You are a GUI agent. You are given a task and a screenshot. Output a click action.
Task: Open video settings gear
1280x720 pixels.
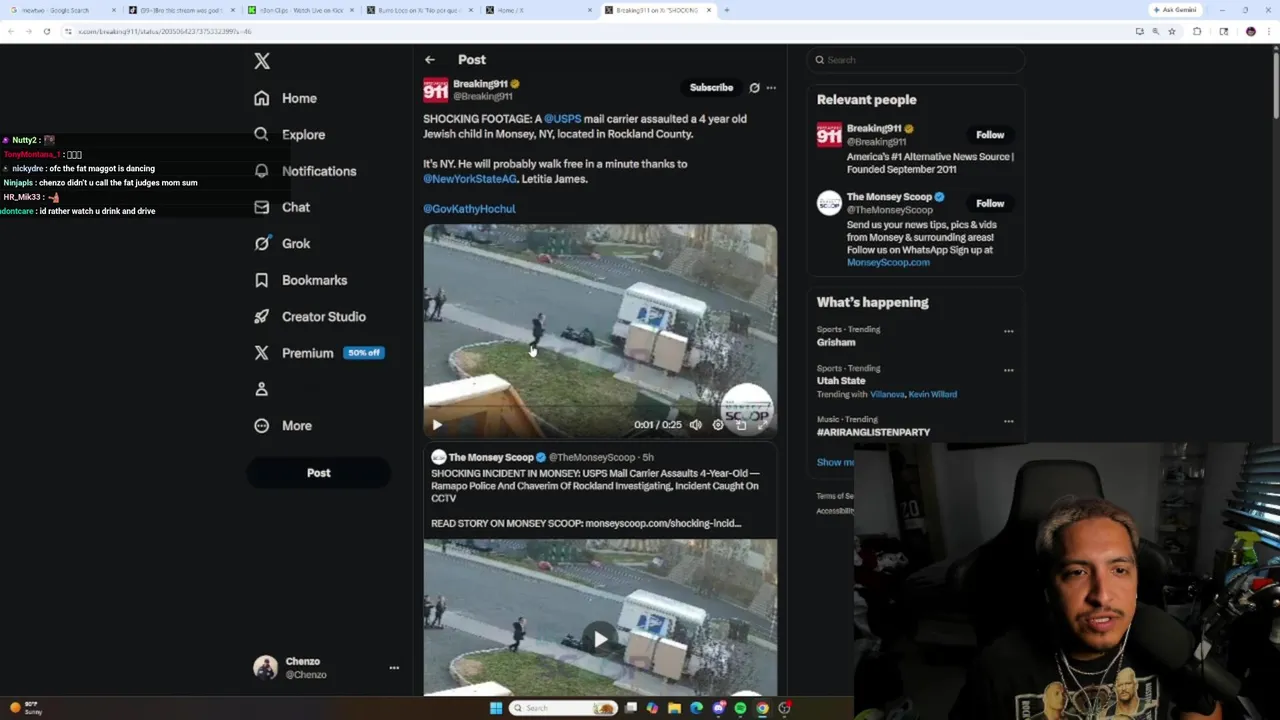tap(718, 425)
